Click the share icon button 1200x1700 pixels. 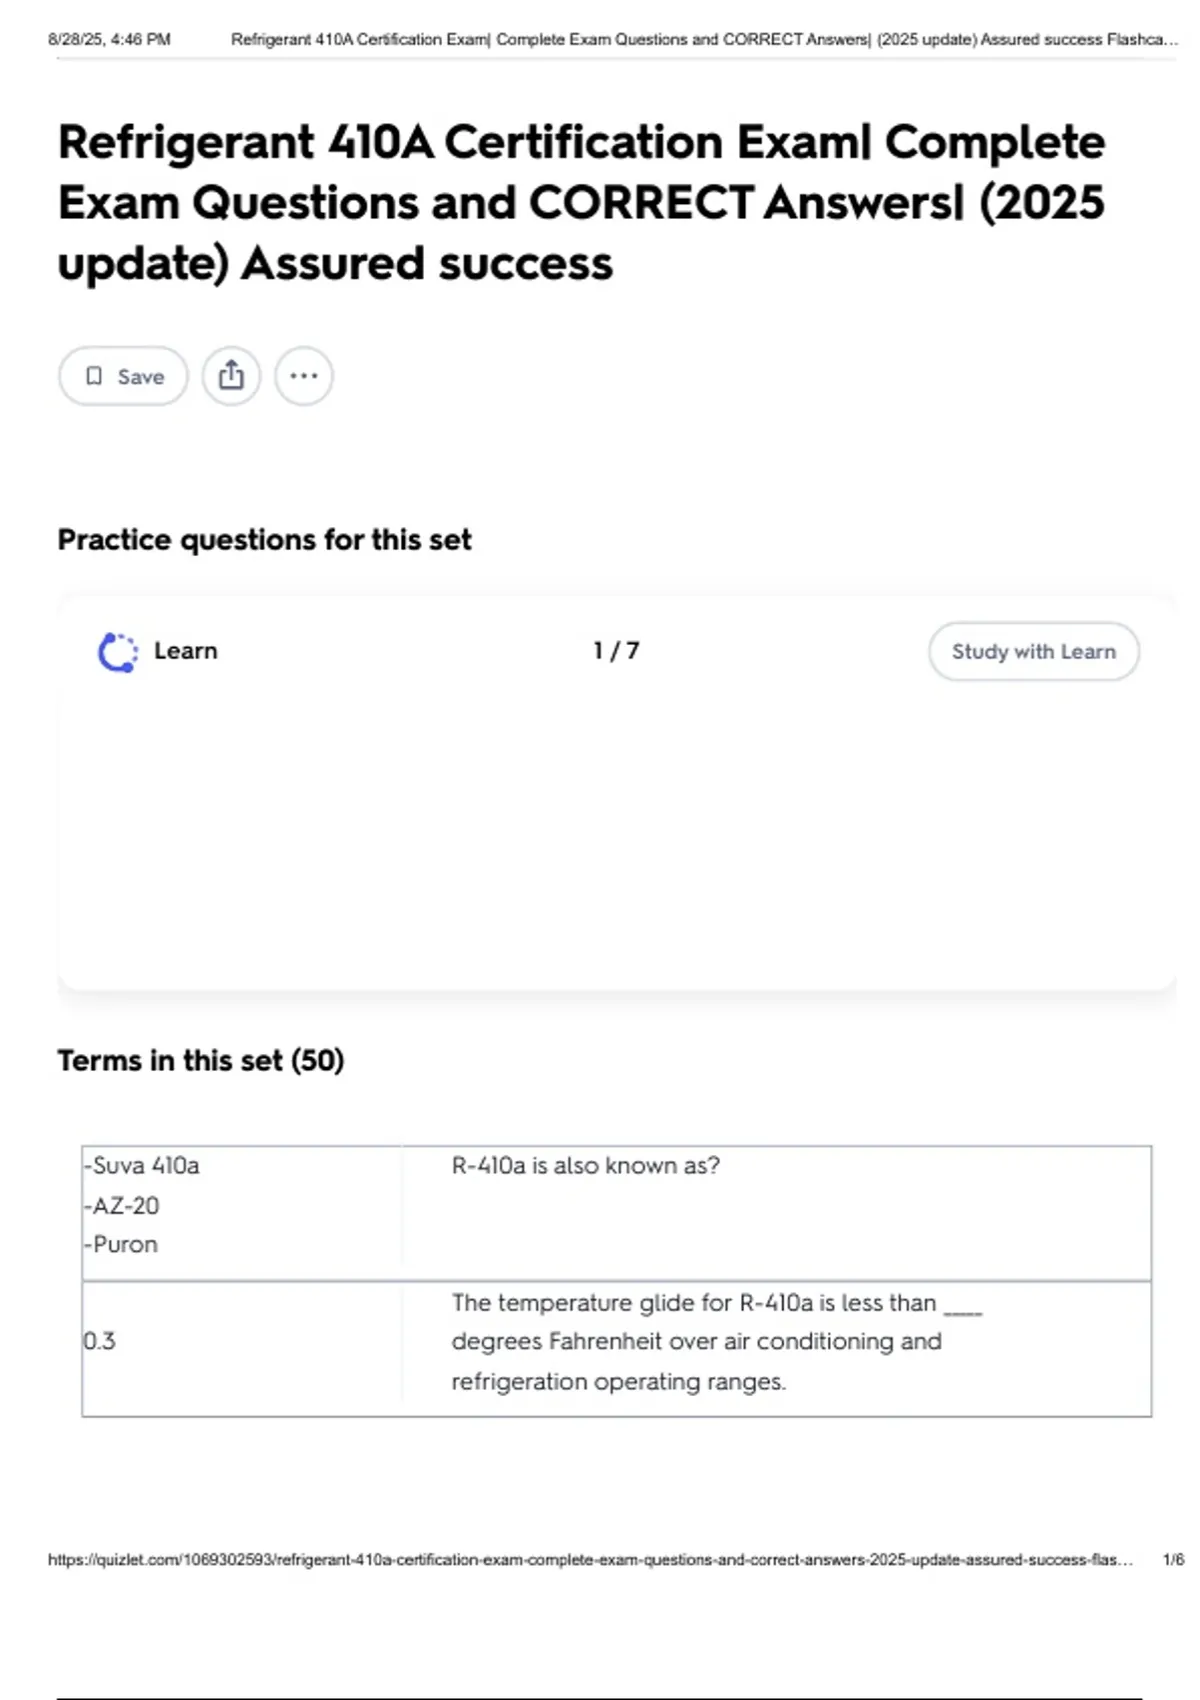[x=231, y=376]
